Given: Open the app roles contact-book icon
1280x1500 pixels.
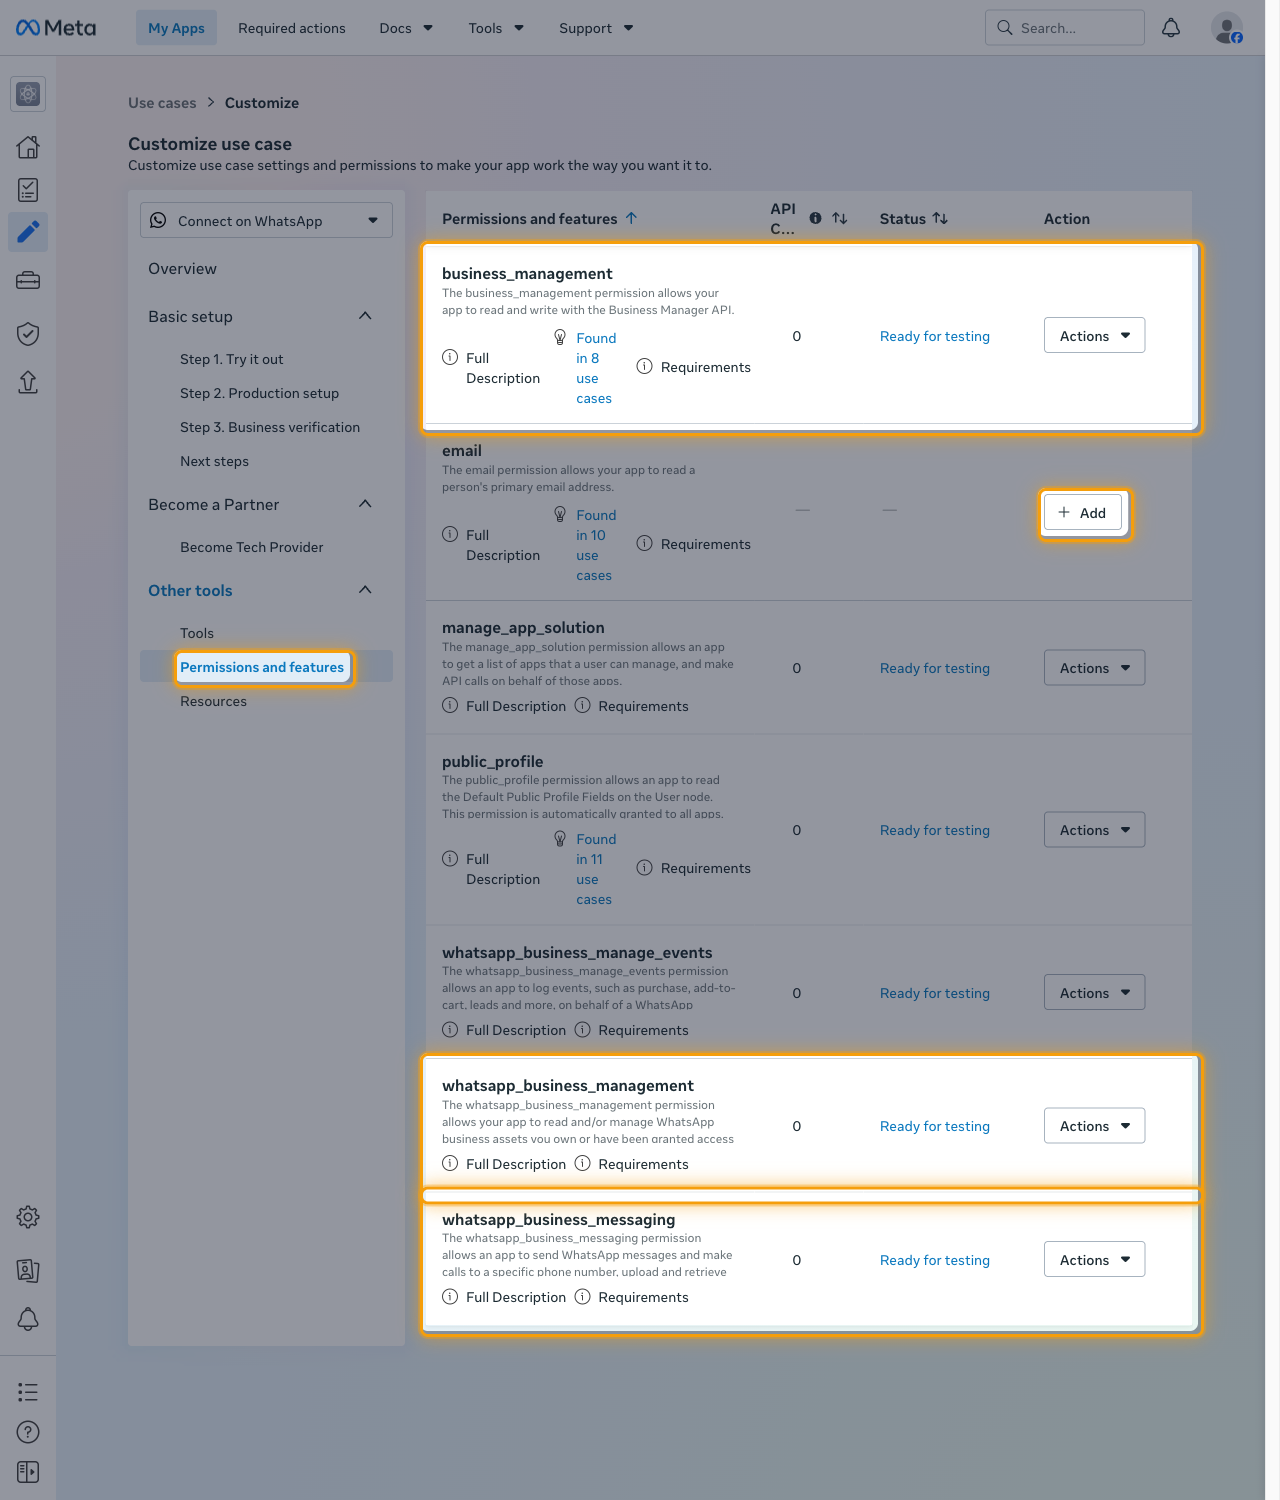Looking at the screenshot, I should point(28,1270).
